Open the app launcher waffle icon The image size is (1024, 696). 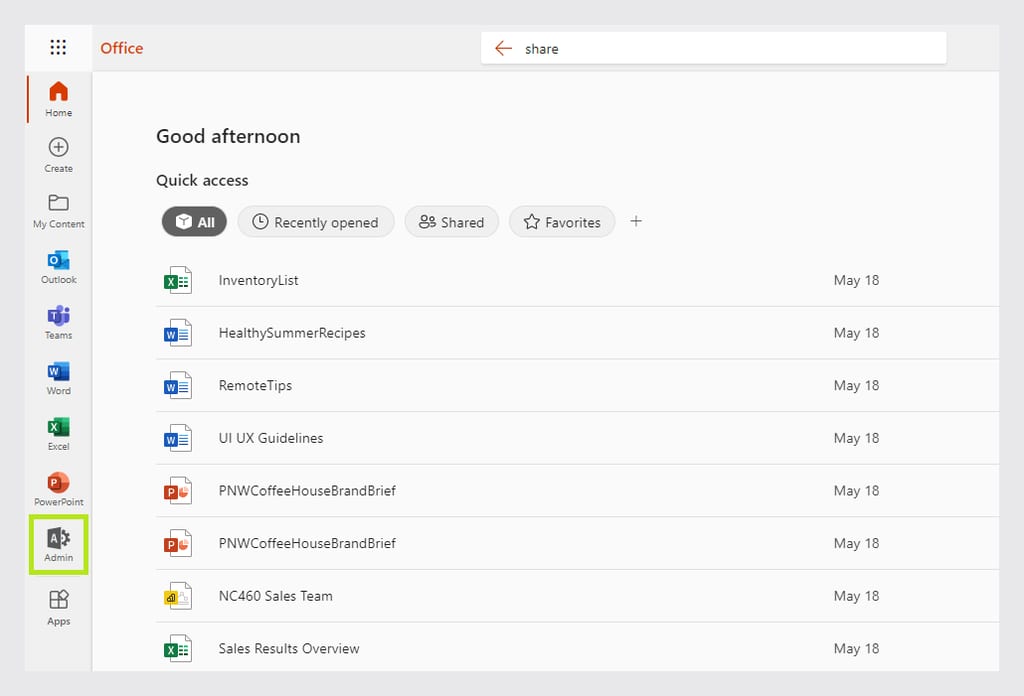coord(58,48)
